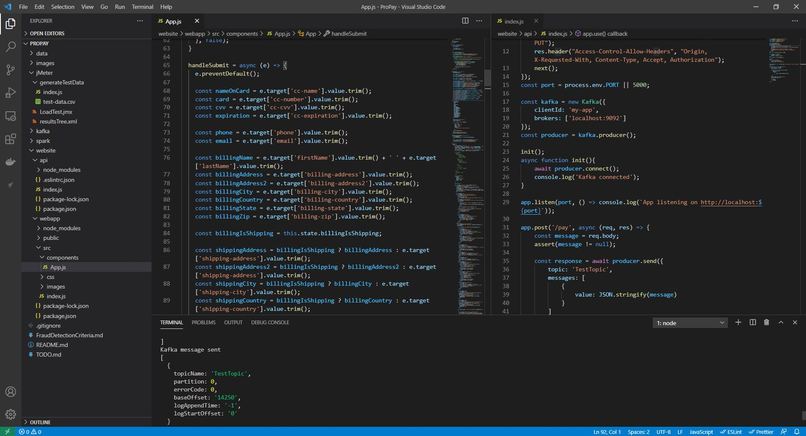Open the Run and Debug view

pyautogui.click(x=10, y=93)
